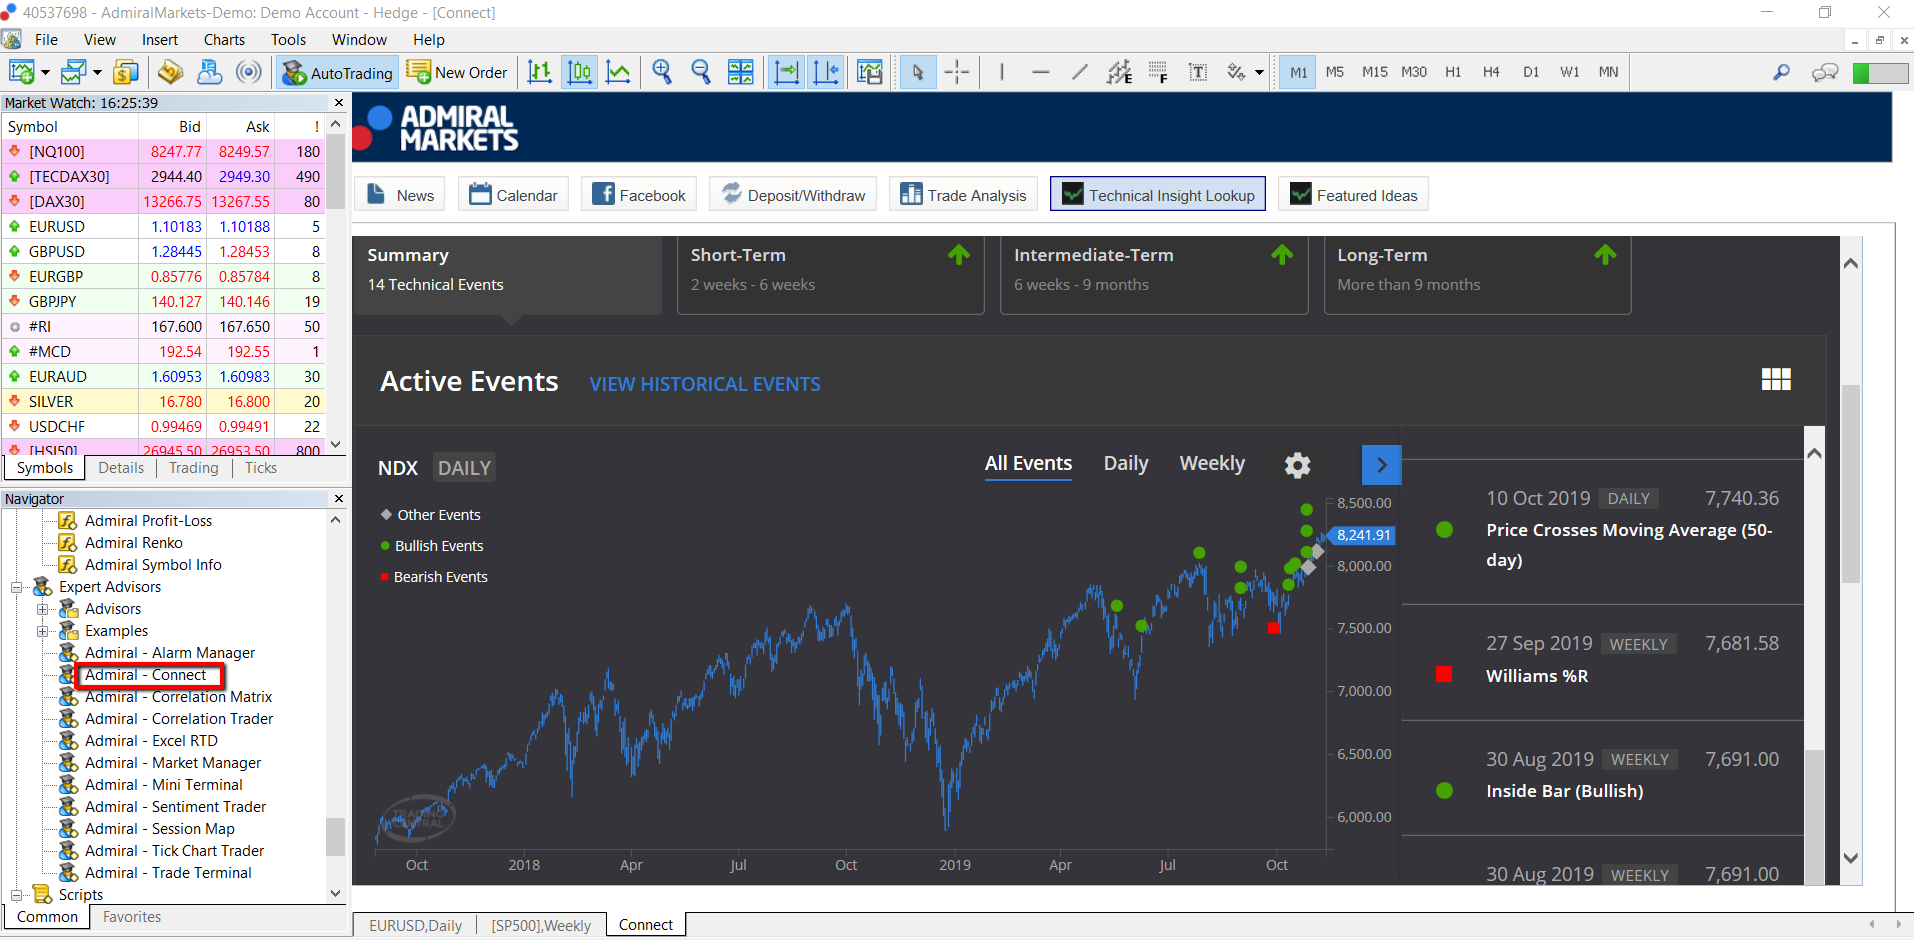
Task: Open the Favorites tab in Navigator
Action: (131, 917)
